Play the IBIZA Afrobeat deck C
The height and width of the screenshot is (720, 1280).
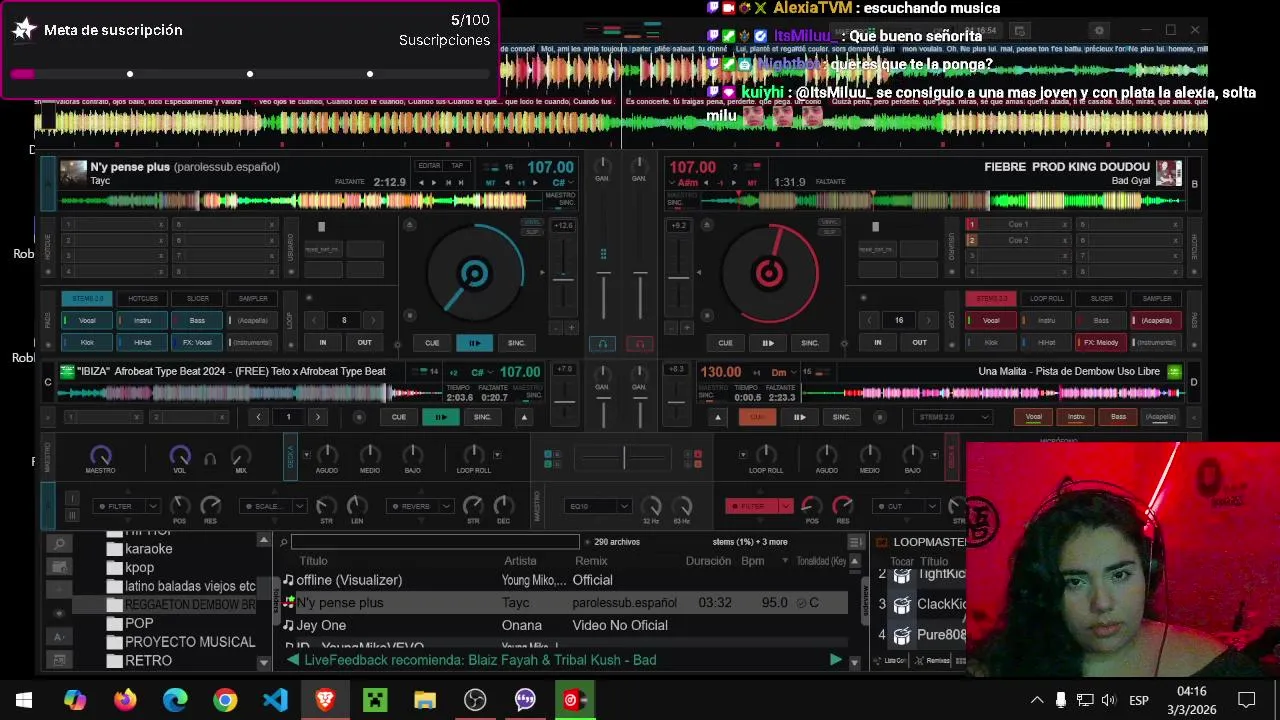[x=440, y=417]
